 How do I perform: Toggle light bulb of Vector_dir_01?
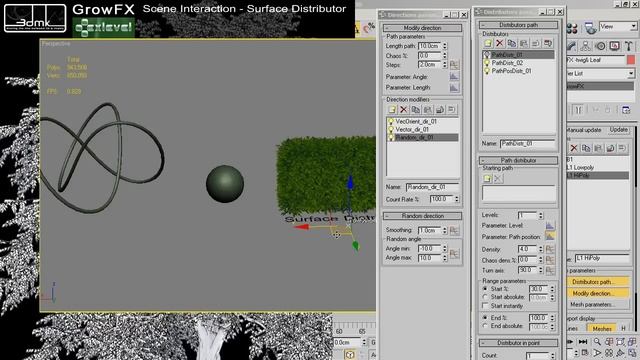point(391,129)
